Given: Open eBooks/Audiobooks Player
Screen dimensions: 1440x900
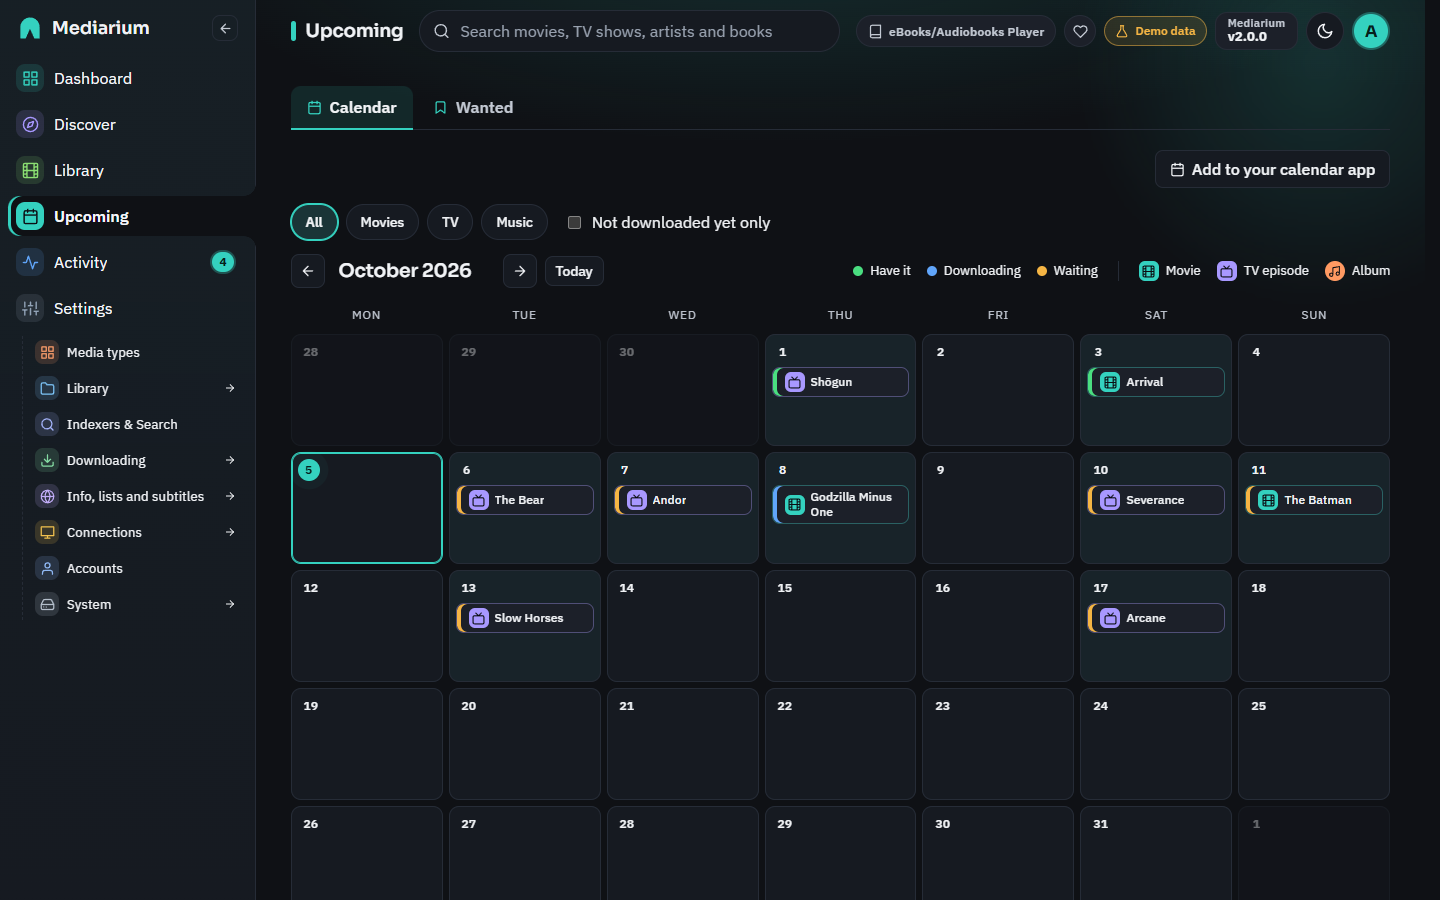Looking at the screenshot, I should (956, 31).
